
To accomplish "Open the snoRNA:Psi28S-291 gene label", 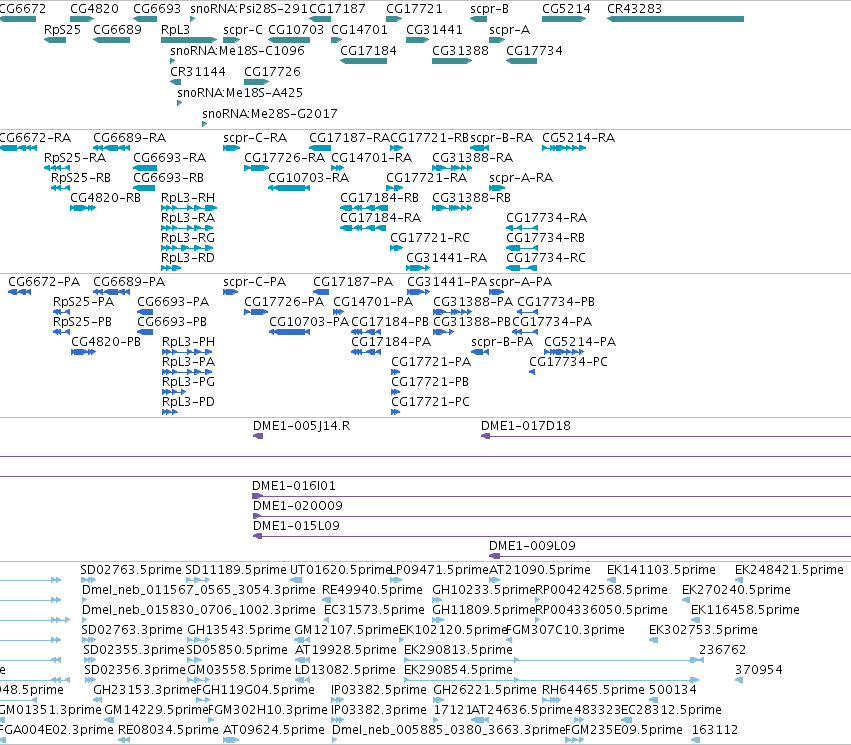I will [249, 9].
